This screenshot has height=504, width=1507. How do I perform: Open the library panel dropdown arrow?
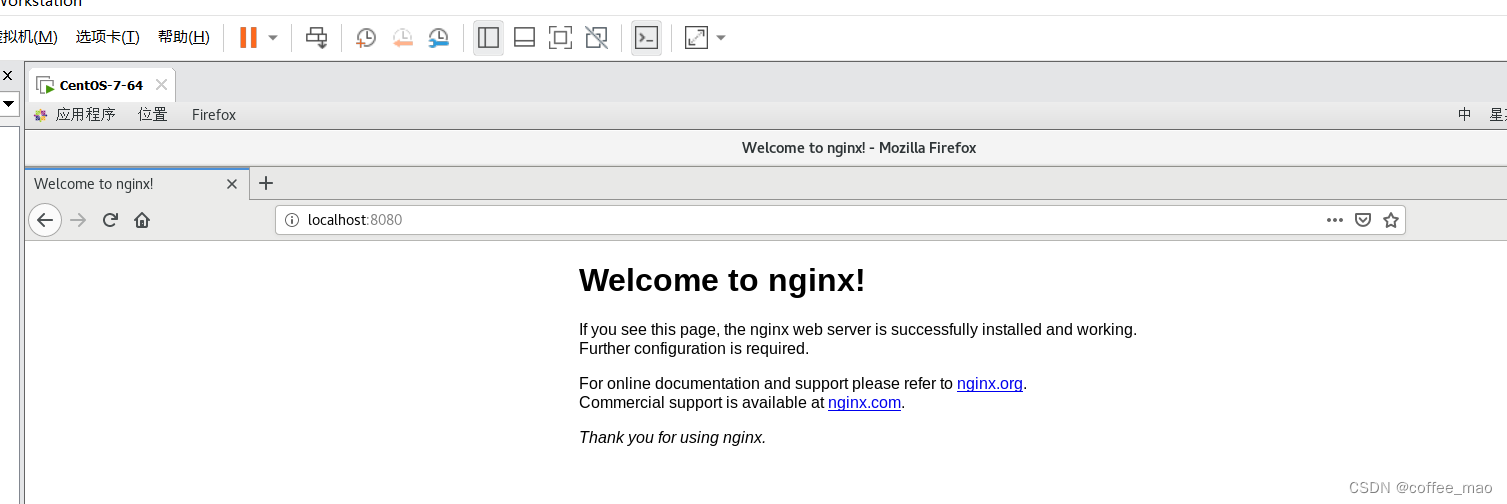(8, 103)
